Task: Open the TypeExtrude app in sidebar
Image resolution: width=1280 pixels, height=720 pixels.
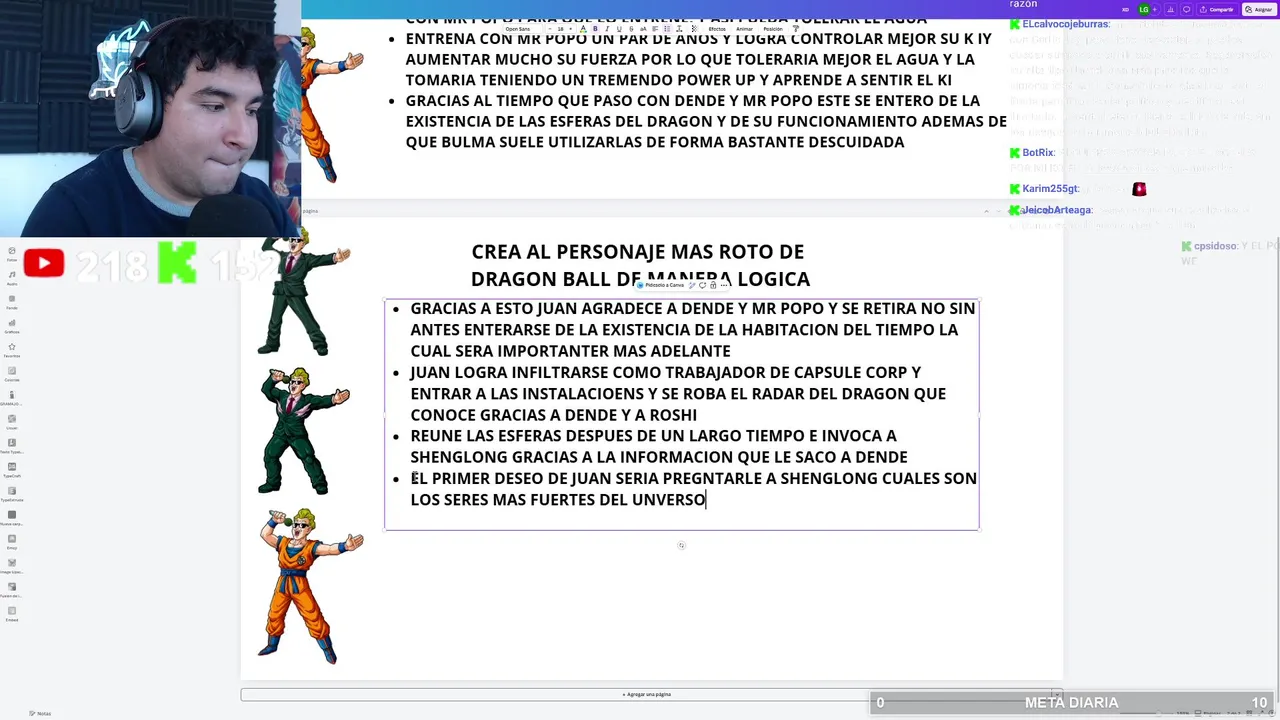Action: point(12,493)
